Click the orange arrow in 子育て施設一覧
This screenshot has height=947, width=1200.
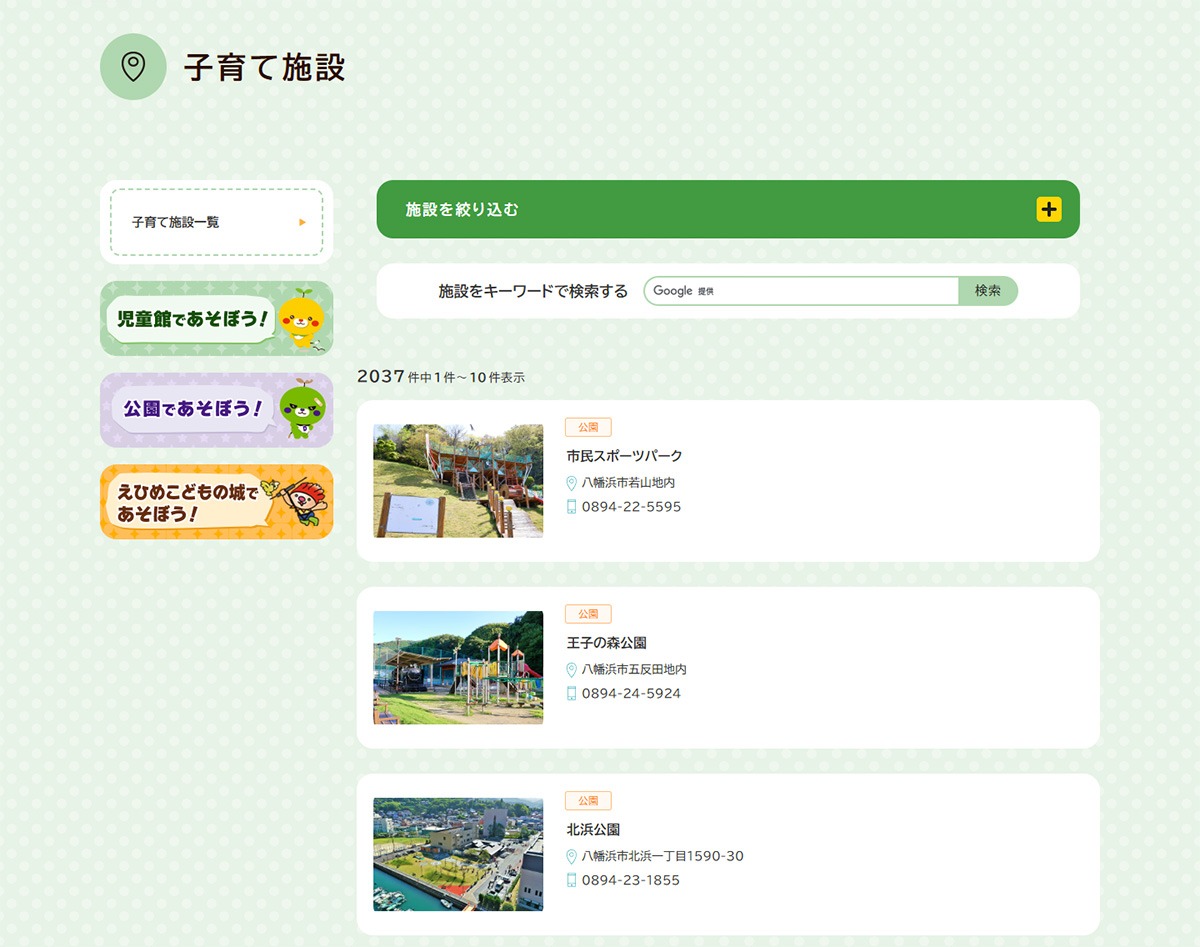pos(303,222)
